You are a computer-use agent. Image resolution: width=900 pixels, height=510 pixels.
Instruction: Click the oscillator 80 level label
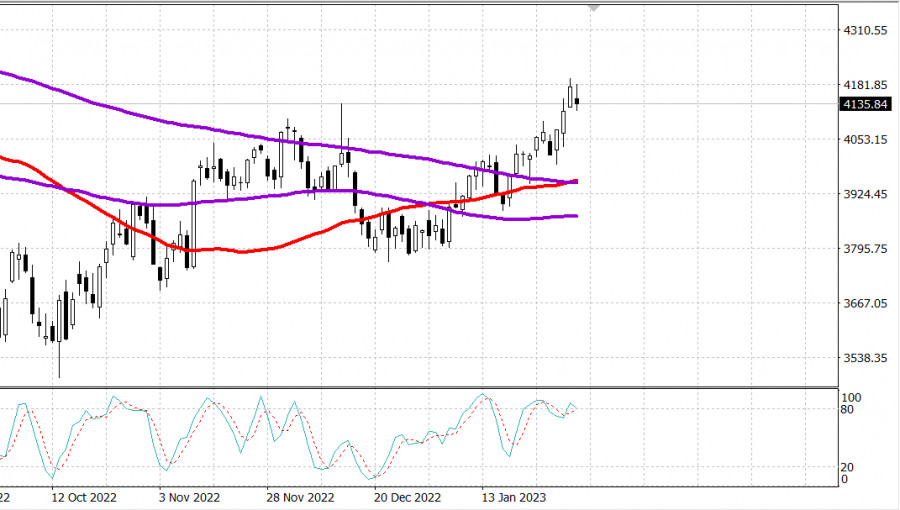click(846, 409)
